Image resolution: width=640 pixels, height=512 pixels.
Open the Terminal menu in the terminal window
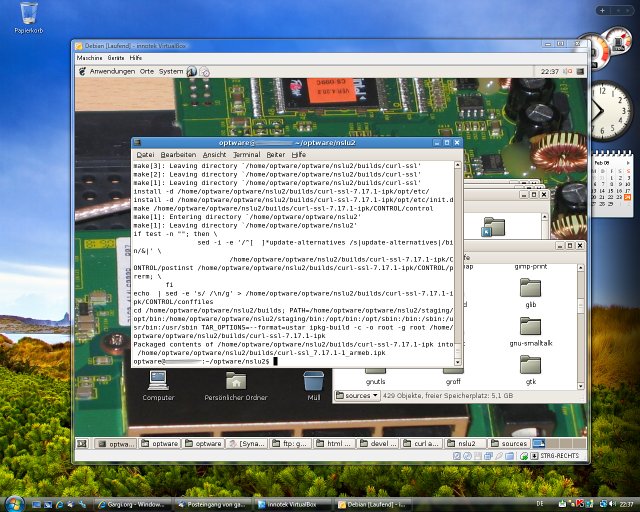247,155
